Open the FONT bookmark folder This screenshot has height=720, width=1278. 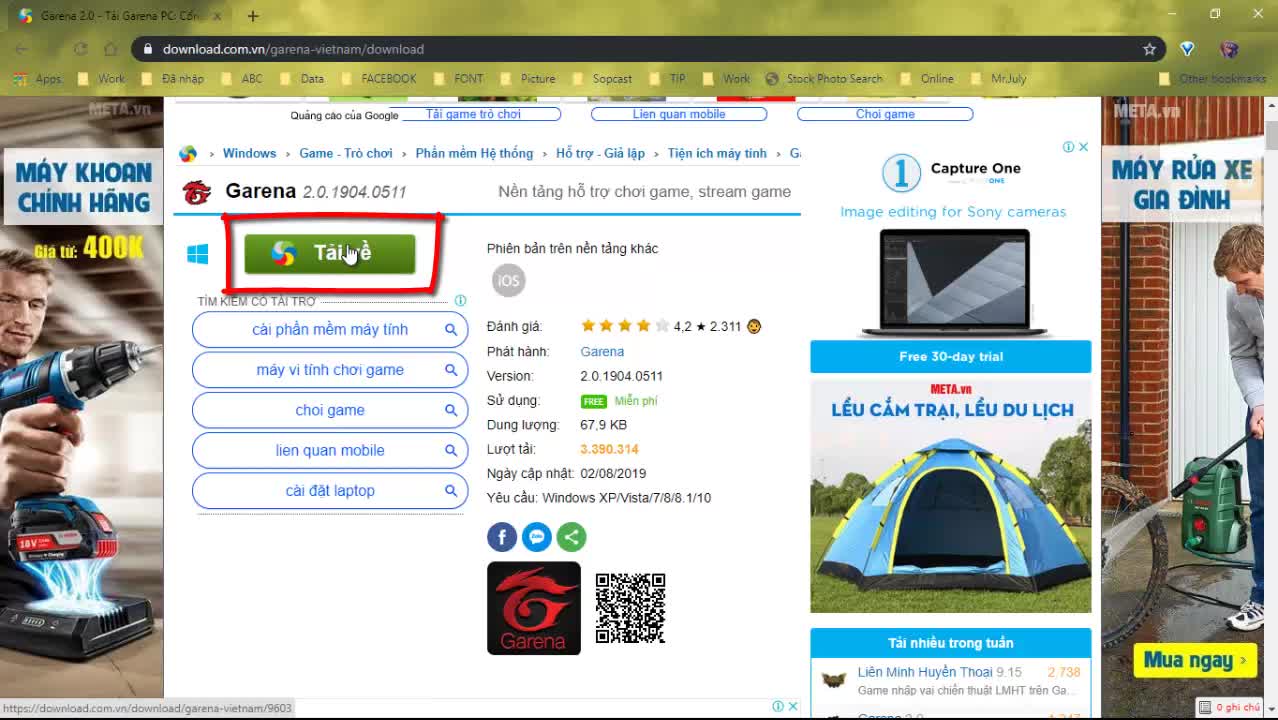point(458,79)
